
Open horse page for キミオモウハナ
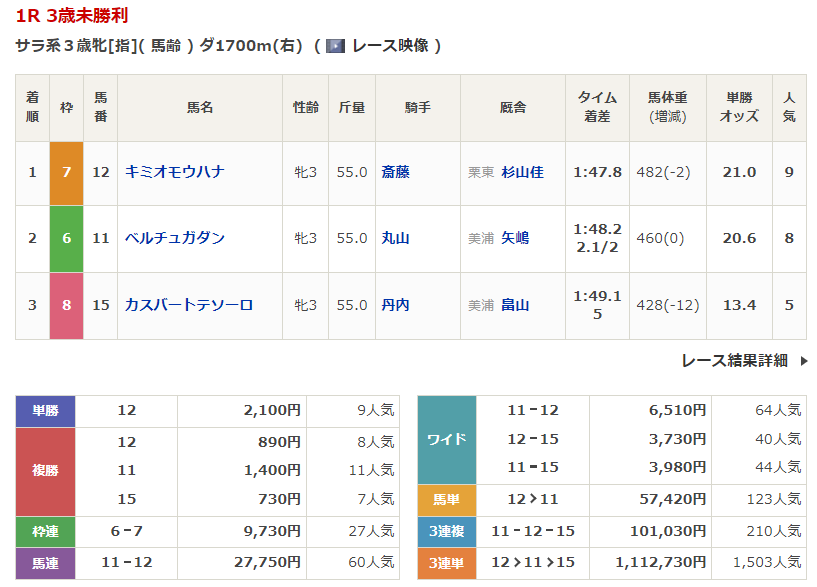[x=174, y=172]
